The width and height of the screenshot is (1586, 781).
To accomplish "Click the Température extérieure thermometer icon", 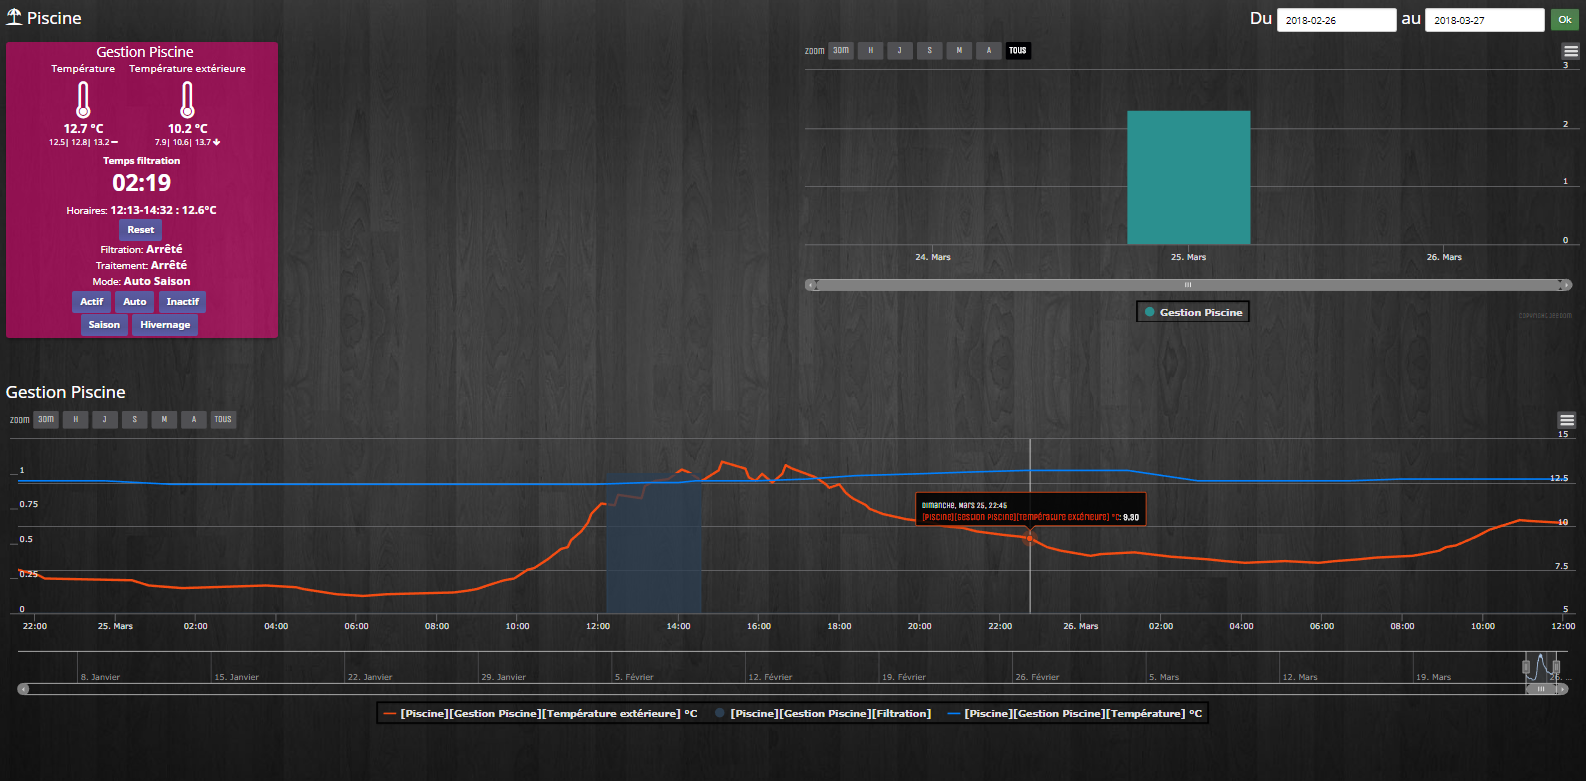I will pyautogui.click(x=187, y=100).
